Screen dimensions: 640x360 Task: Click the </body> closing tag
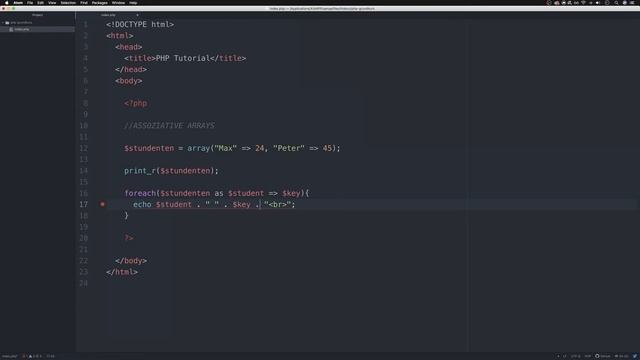click(131, 260)
